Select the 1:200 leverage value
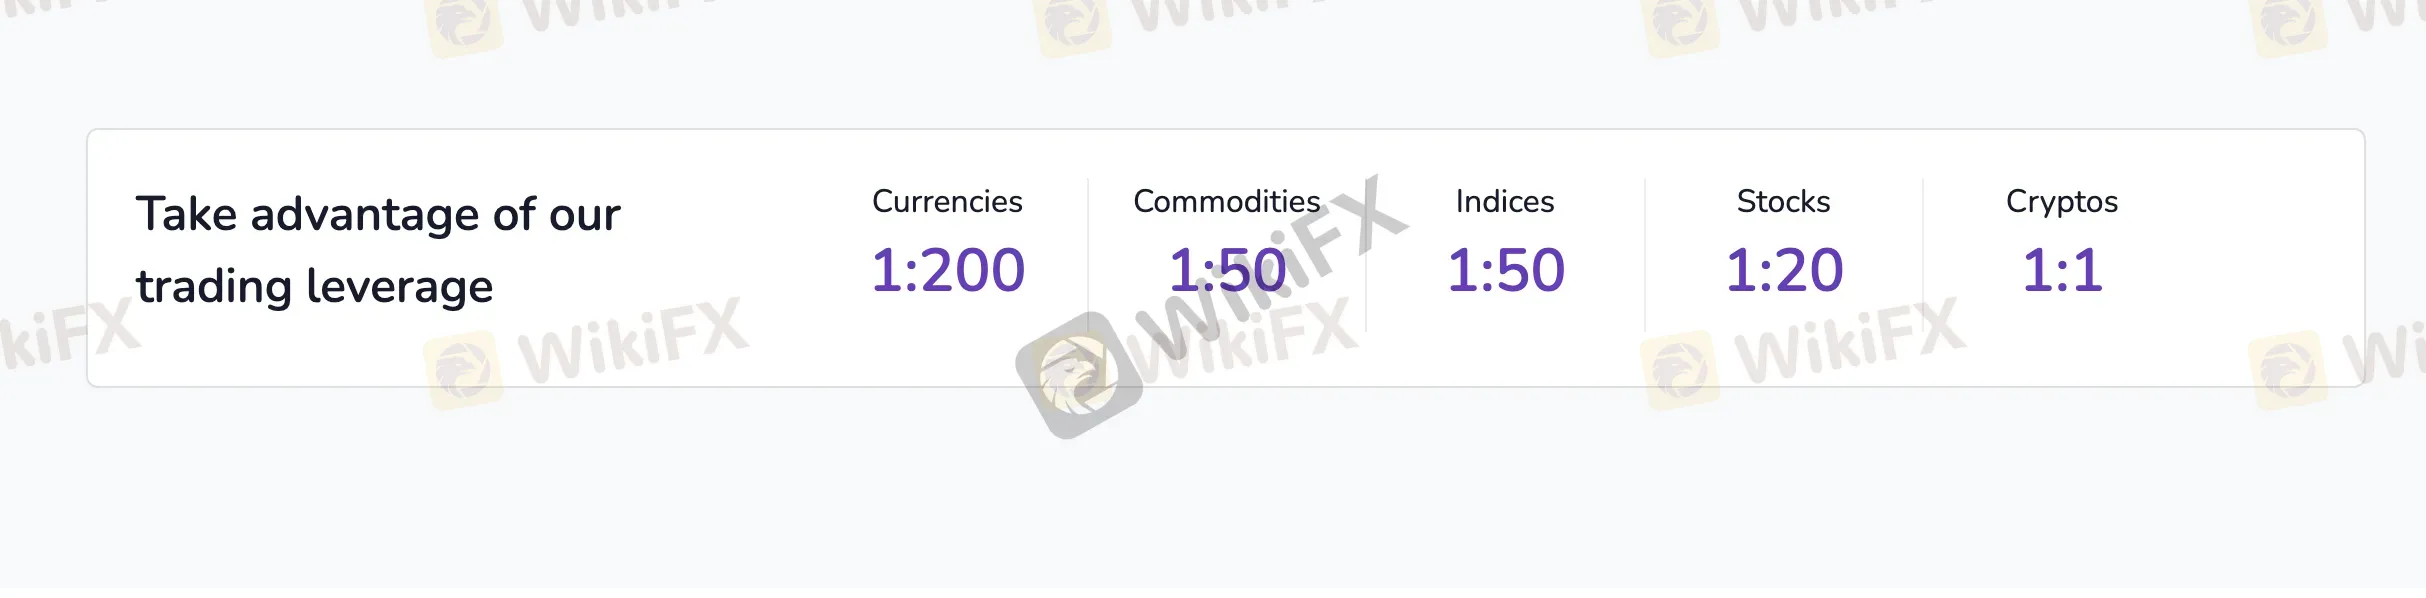 pos(948,270)
